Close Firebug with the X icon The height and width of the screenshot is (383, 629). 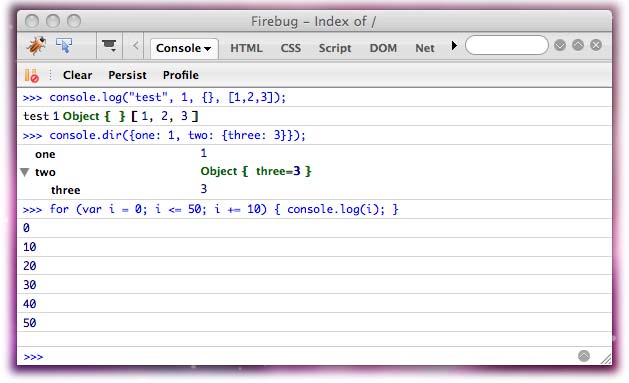(x=596, y=45)
